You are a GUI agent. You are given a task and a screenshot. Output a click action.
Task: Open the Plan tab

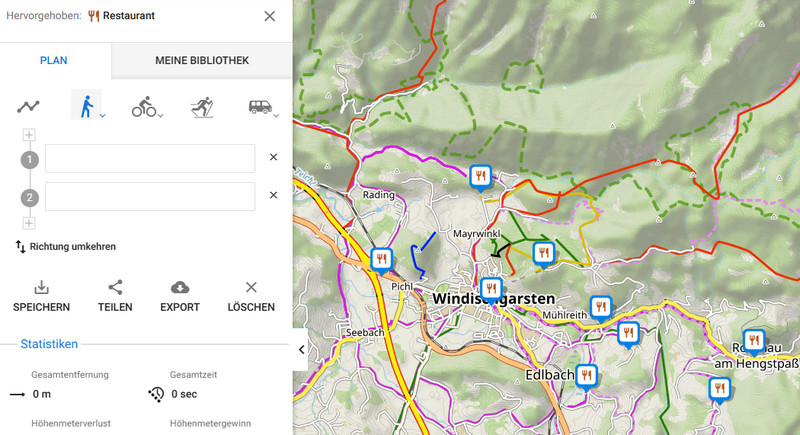pos(54,60)
